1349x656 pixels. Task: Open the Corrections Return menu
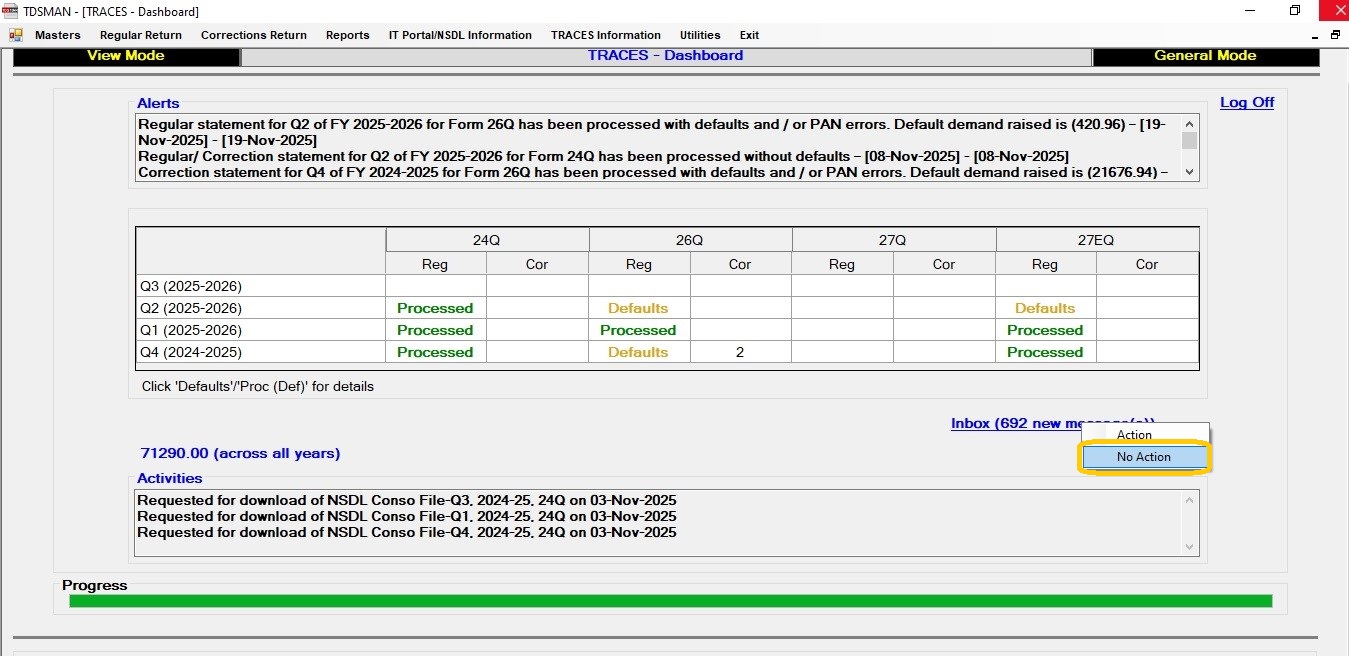(253, 35)
